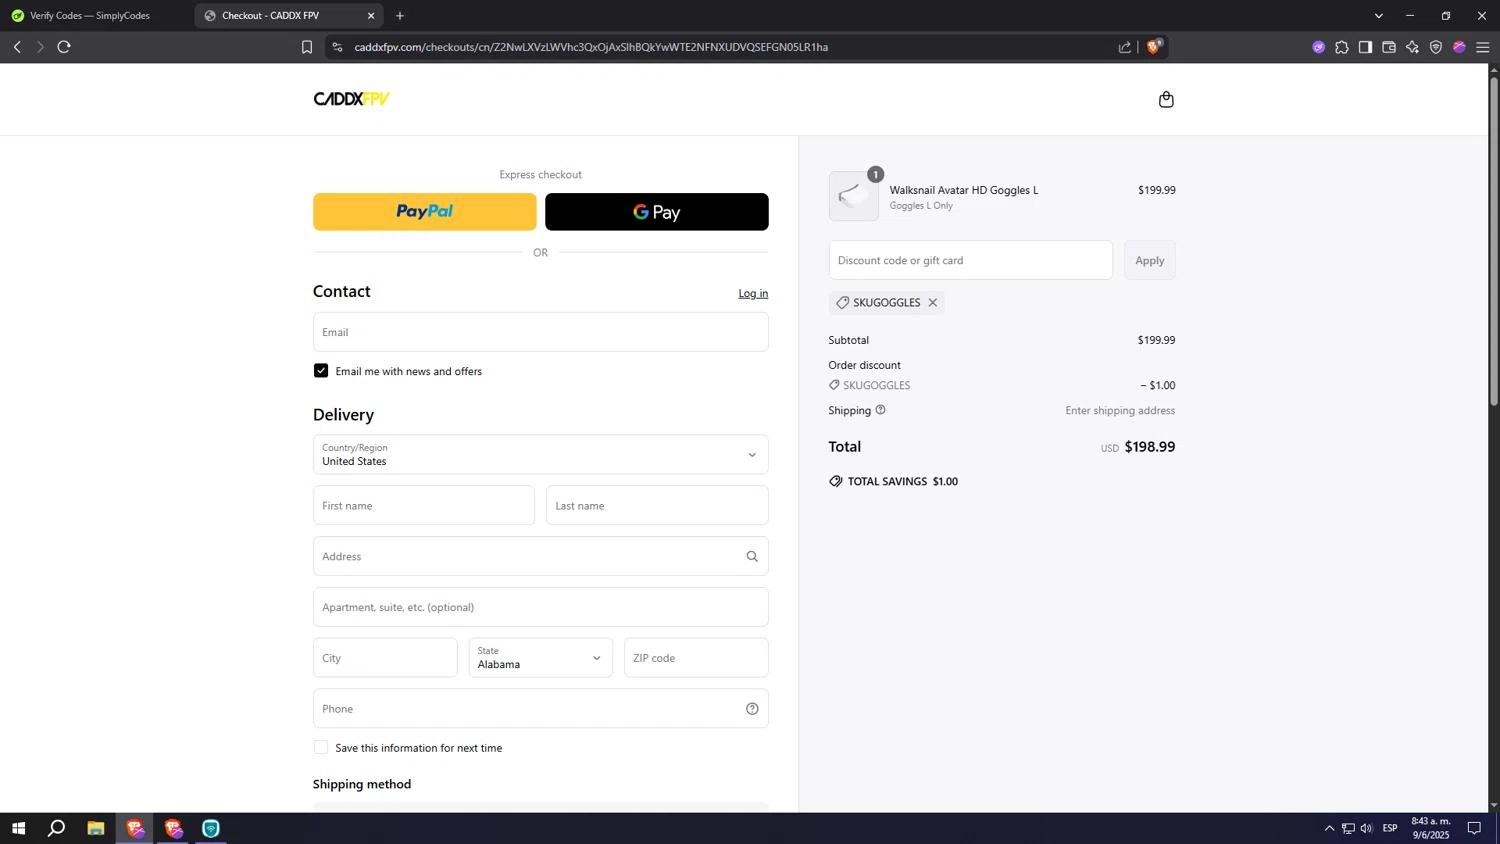Open browser extensions puzzle icon

click(1342, 47)
